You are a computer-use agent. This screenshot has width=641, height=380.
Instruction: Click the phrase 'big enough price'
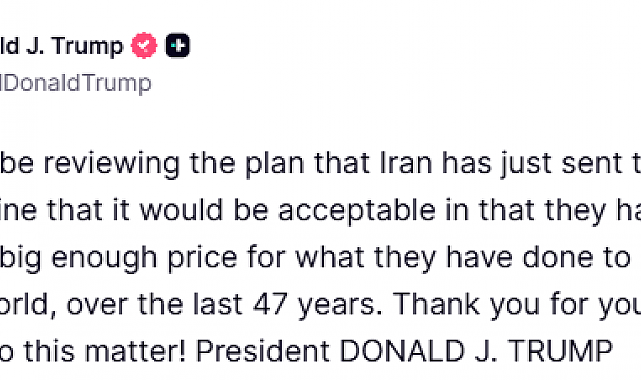119,257
